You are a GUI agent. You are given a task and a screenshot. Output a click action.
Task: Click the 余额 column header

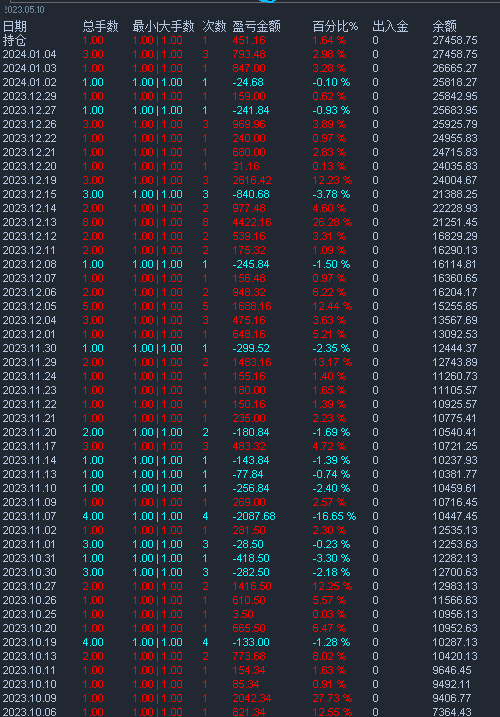444,27
